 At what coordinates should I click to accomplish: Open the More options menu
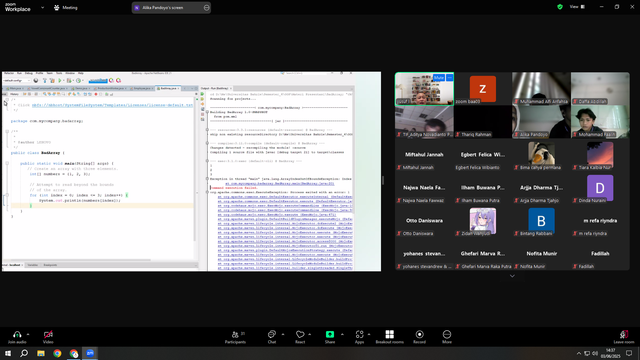(x=447, y=337)
